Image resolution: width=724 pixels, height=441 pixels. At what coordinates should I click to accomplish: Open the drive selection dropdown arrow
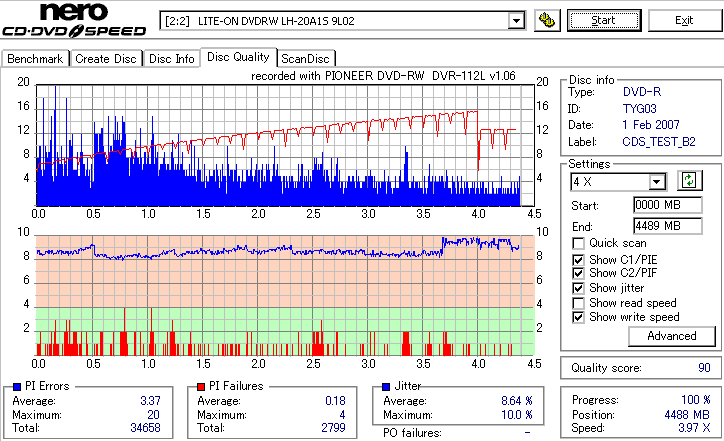[x=516, y=21]
